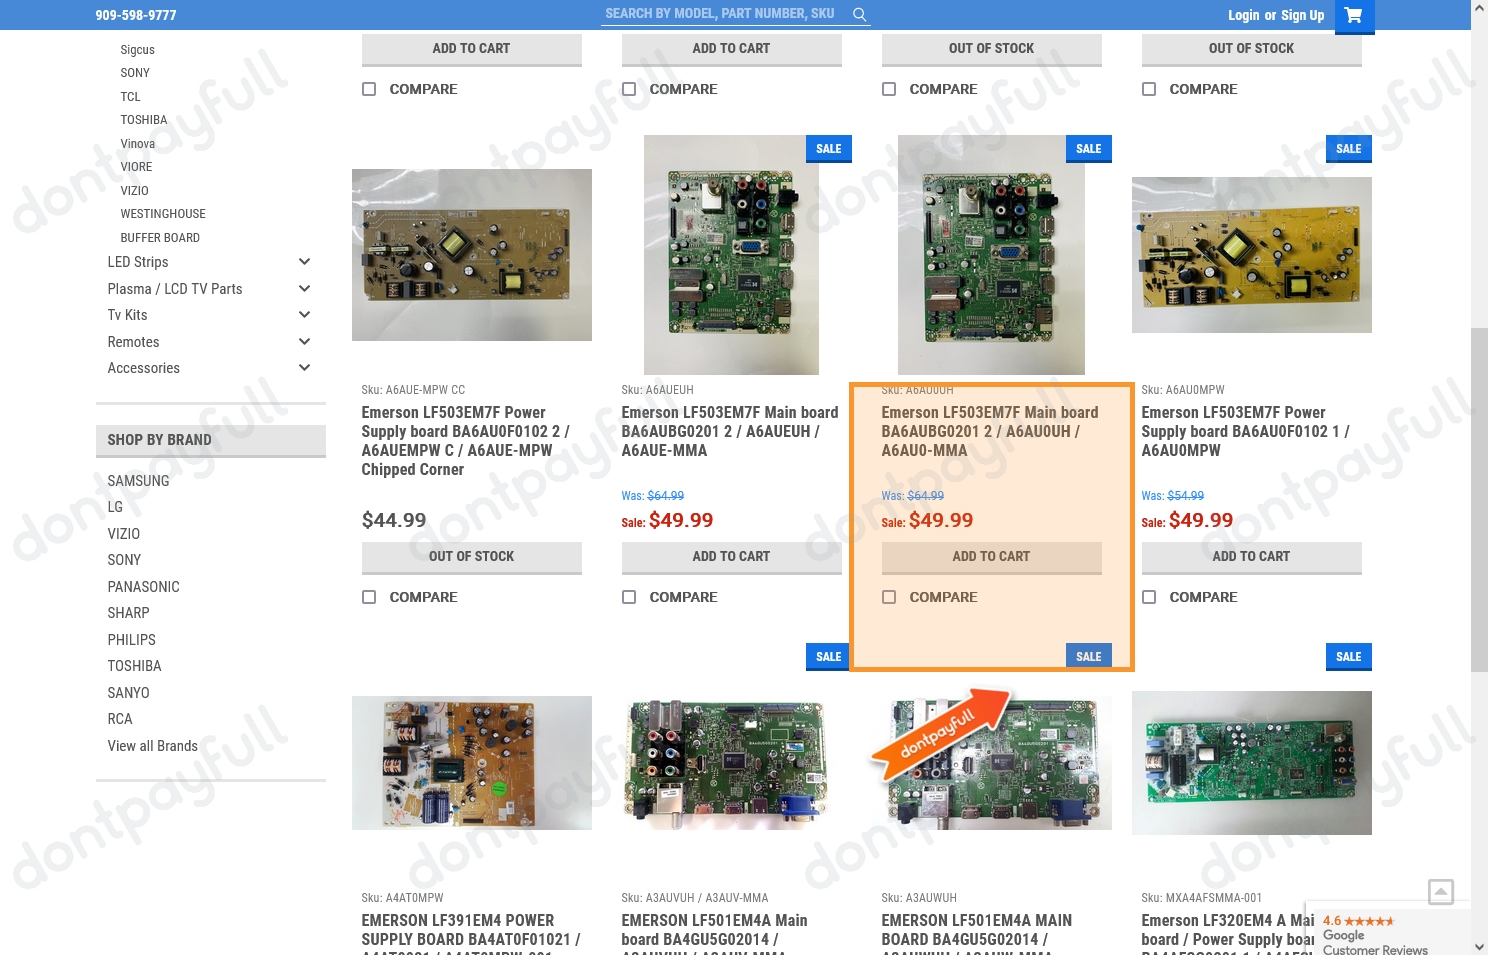Add A6AUEUH main board to cart
The width and height of the screenshot is (1488, 955).
731,557
